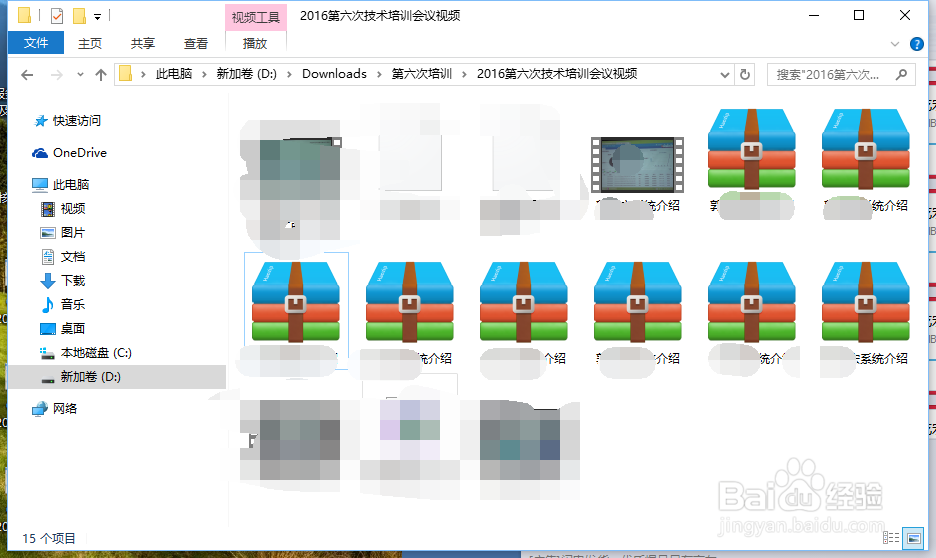Open the 文件 ribbon tab

[x=36, y=43]
